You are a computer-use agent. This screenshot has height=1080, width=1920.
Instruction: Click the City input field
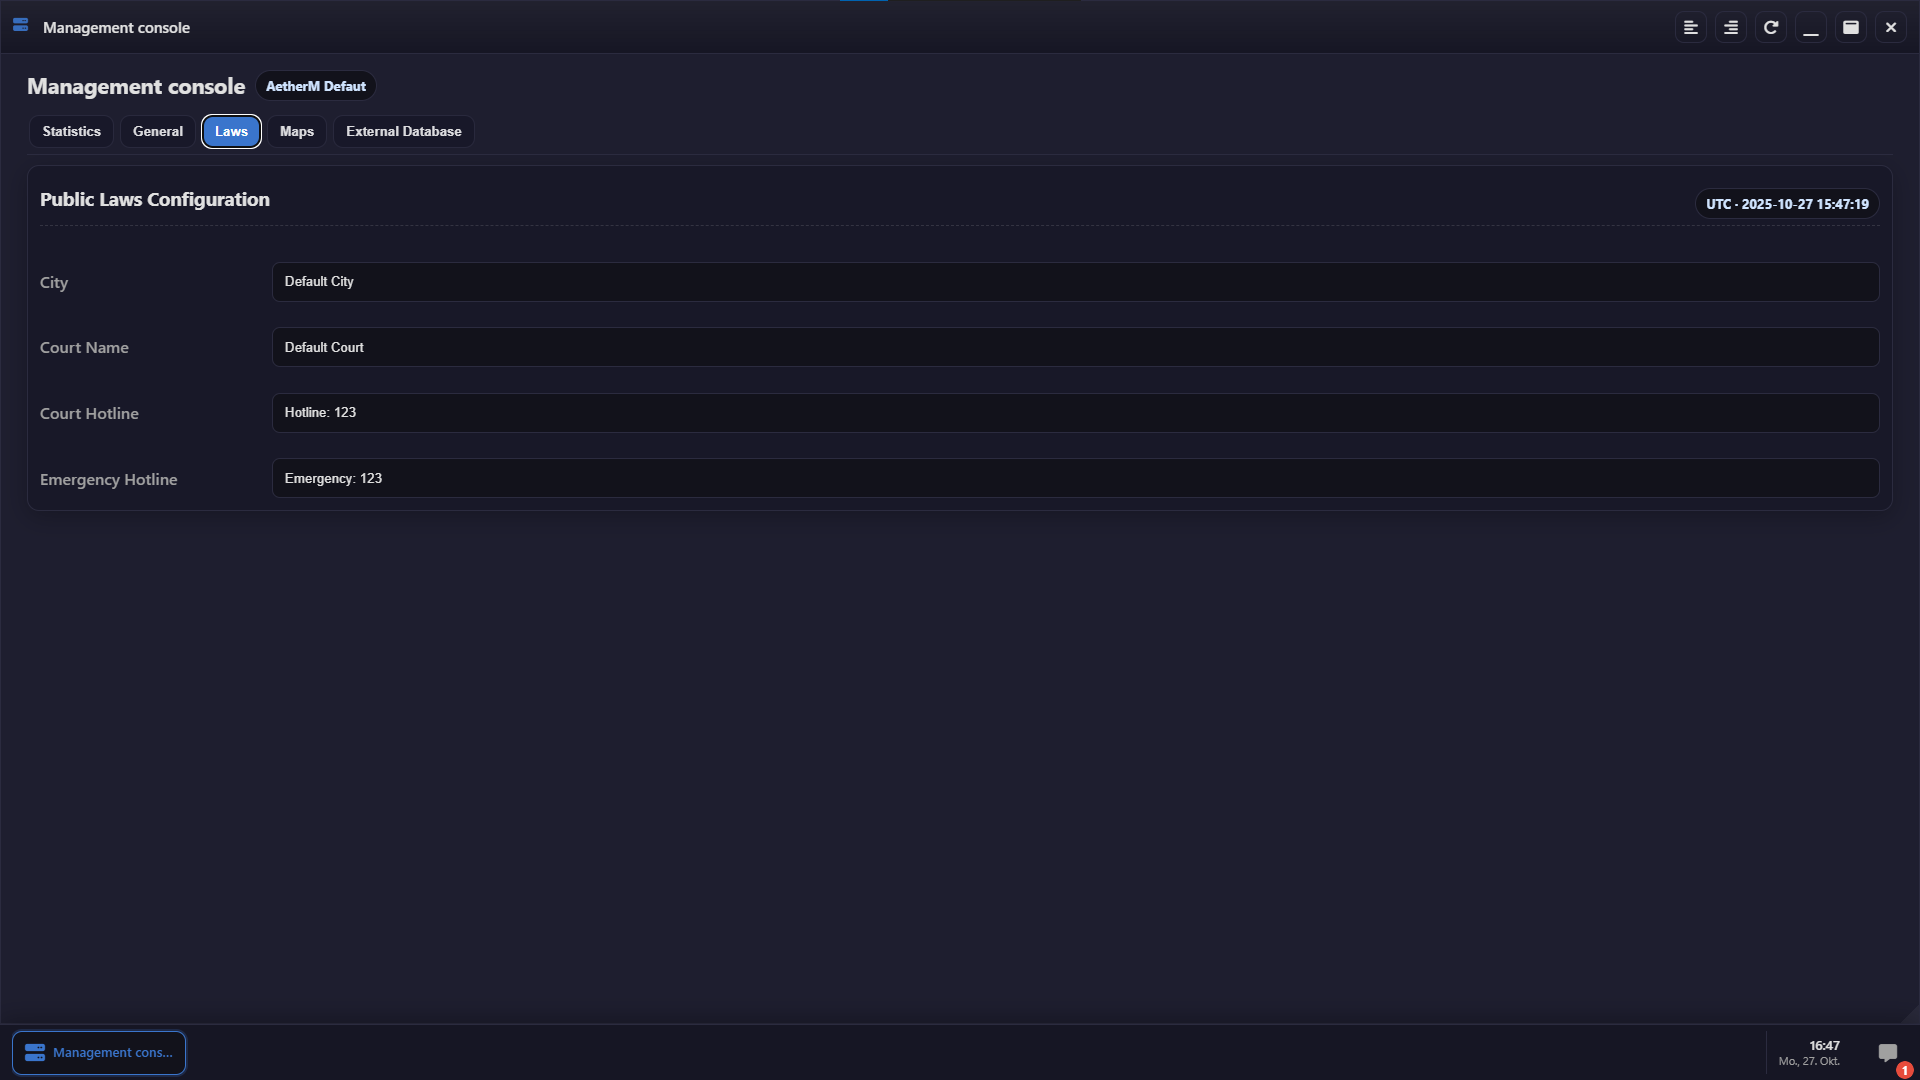(1075, 282)
